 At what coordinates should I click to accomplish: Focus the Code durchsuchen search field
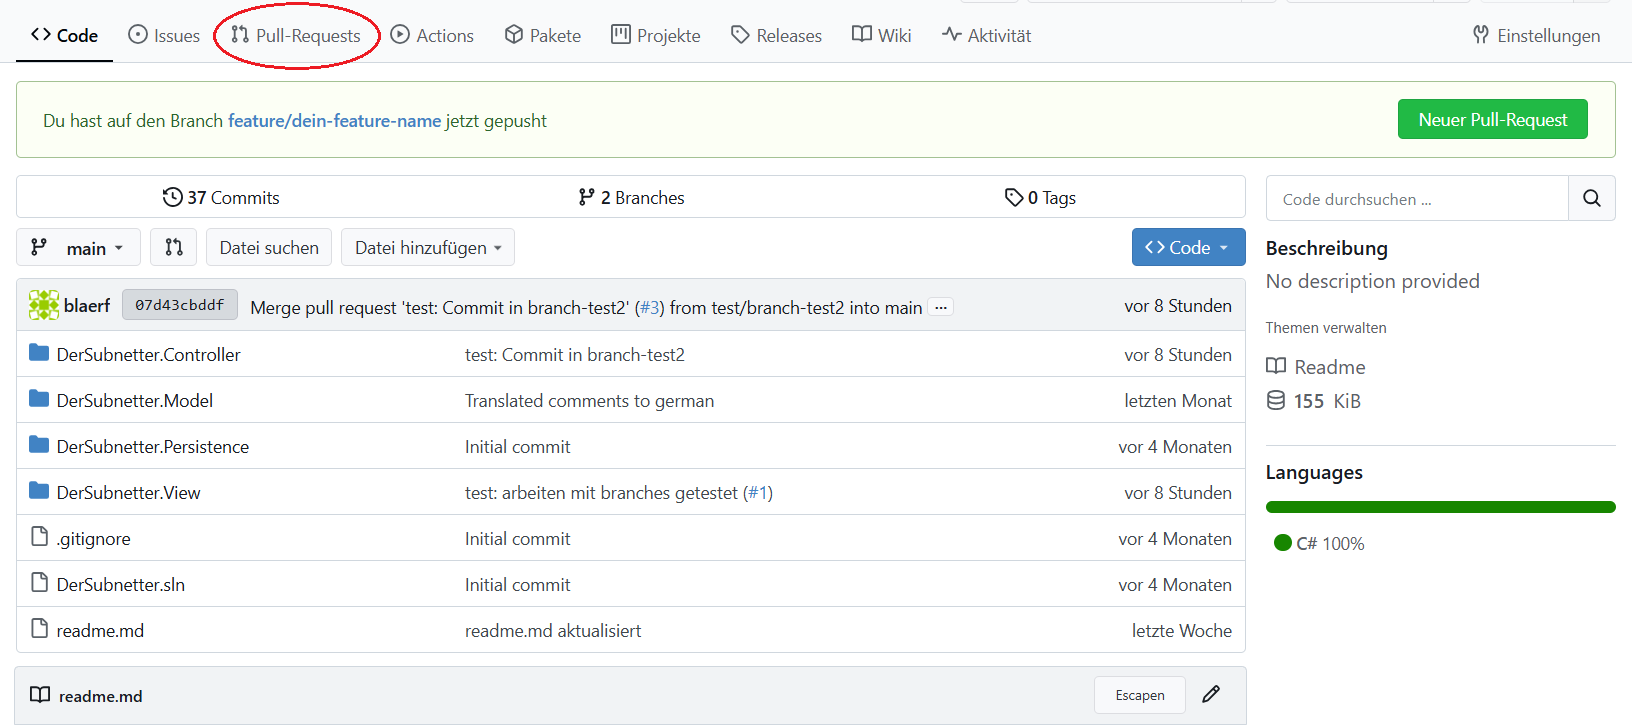point(1416,199)
